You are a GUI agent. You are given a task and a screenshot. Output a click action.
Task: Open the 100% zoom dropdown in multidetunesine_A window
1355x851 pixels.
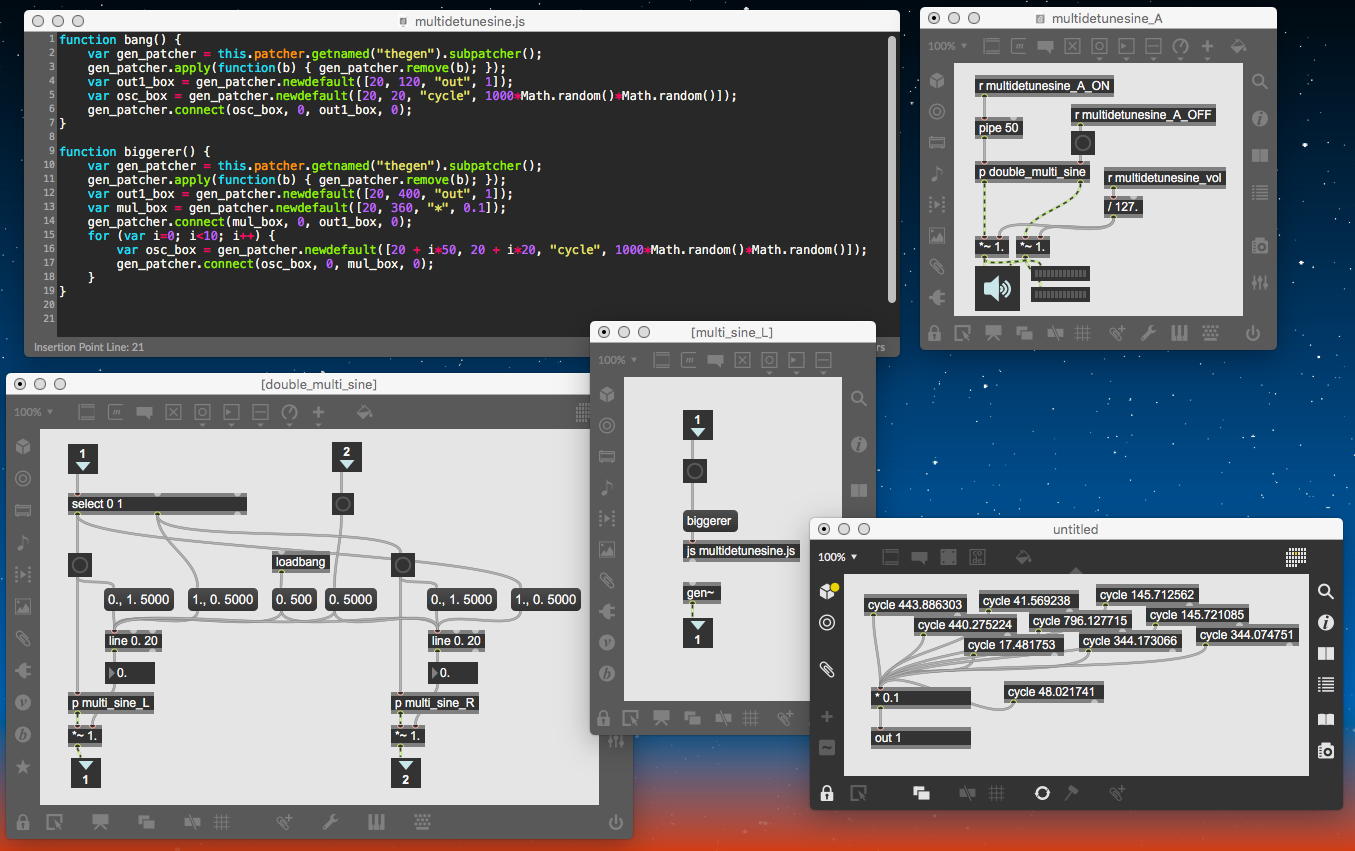pos(947,46)
